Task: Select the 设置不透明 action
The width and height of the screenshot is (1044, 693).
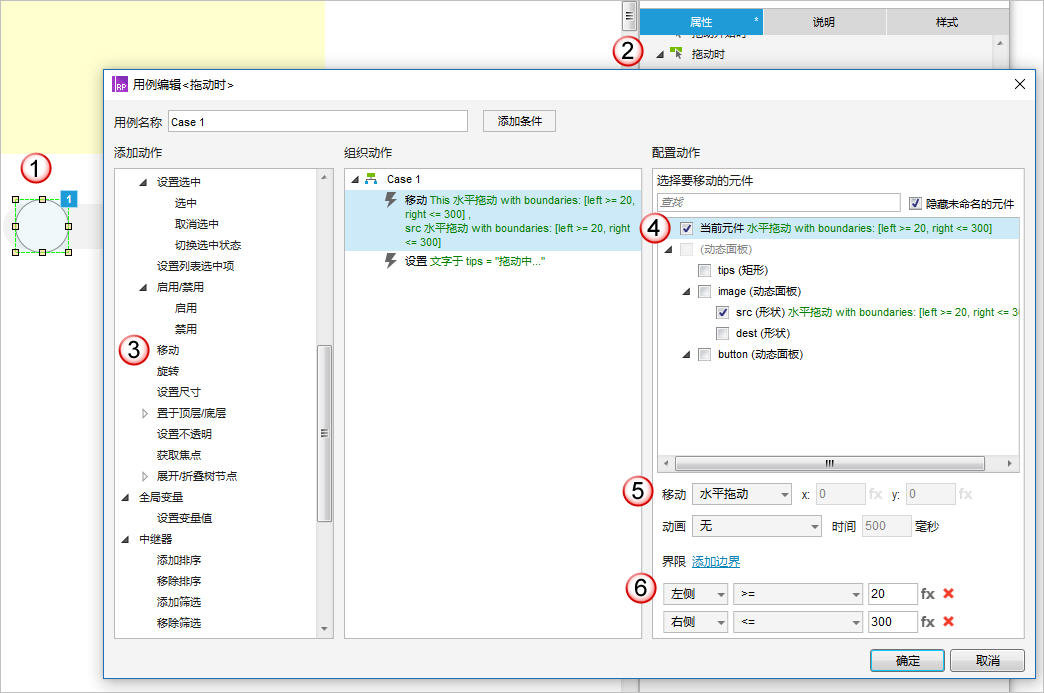Action: 184,433
